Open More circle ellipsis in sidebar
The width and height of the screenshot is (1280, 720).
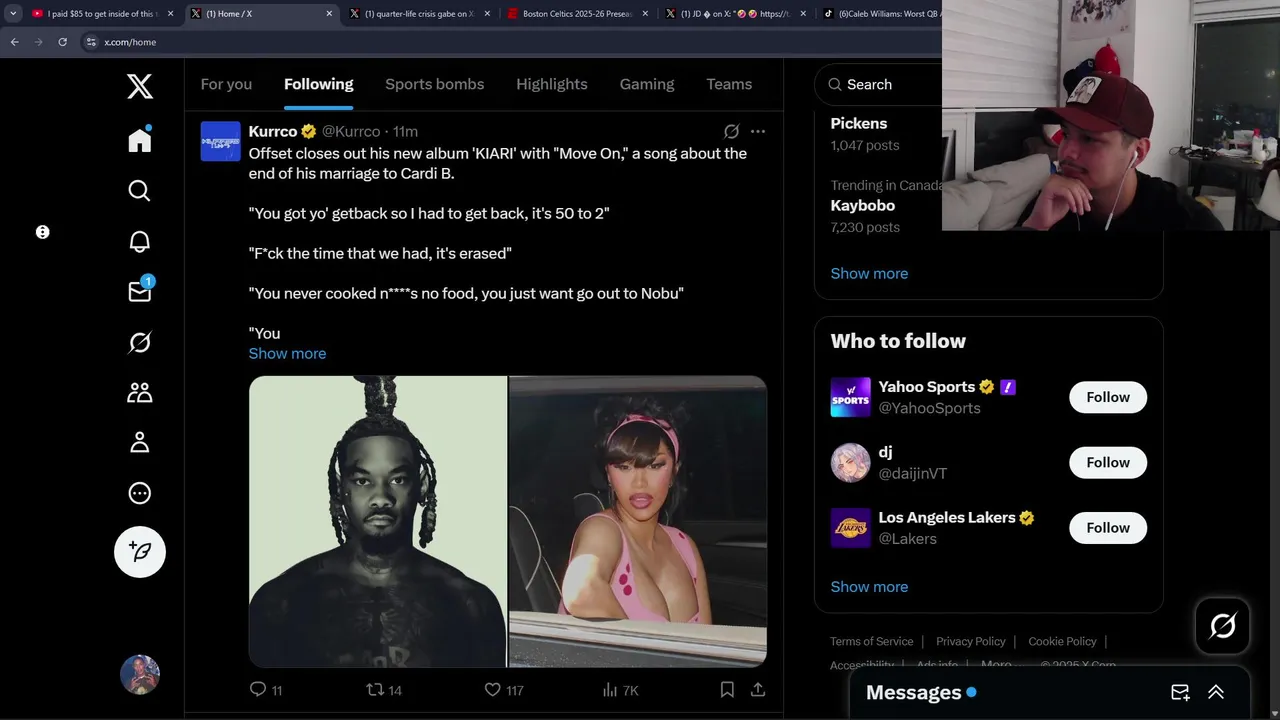click(x=140, y=493)
